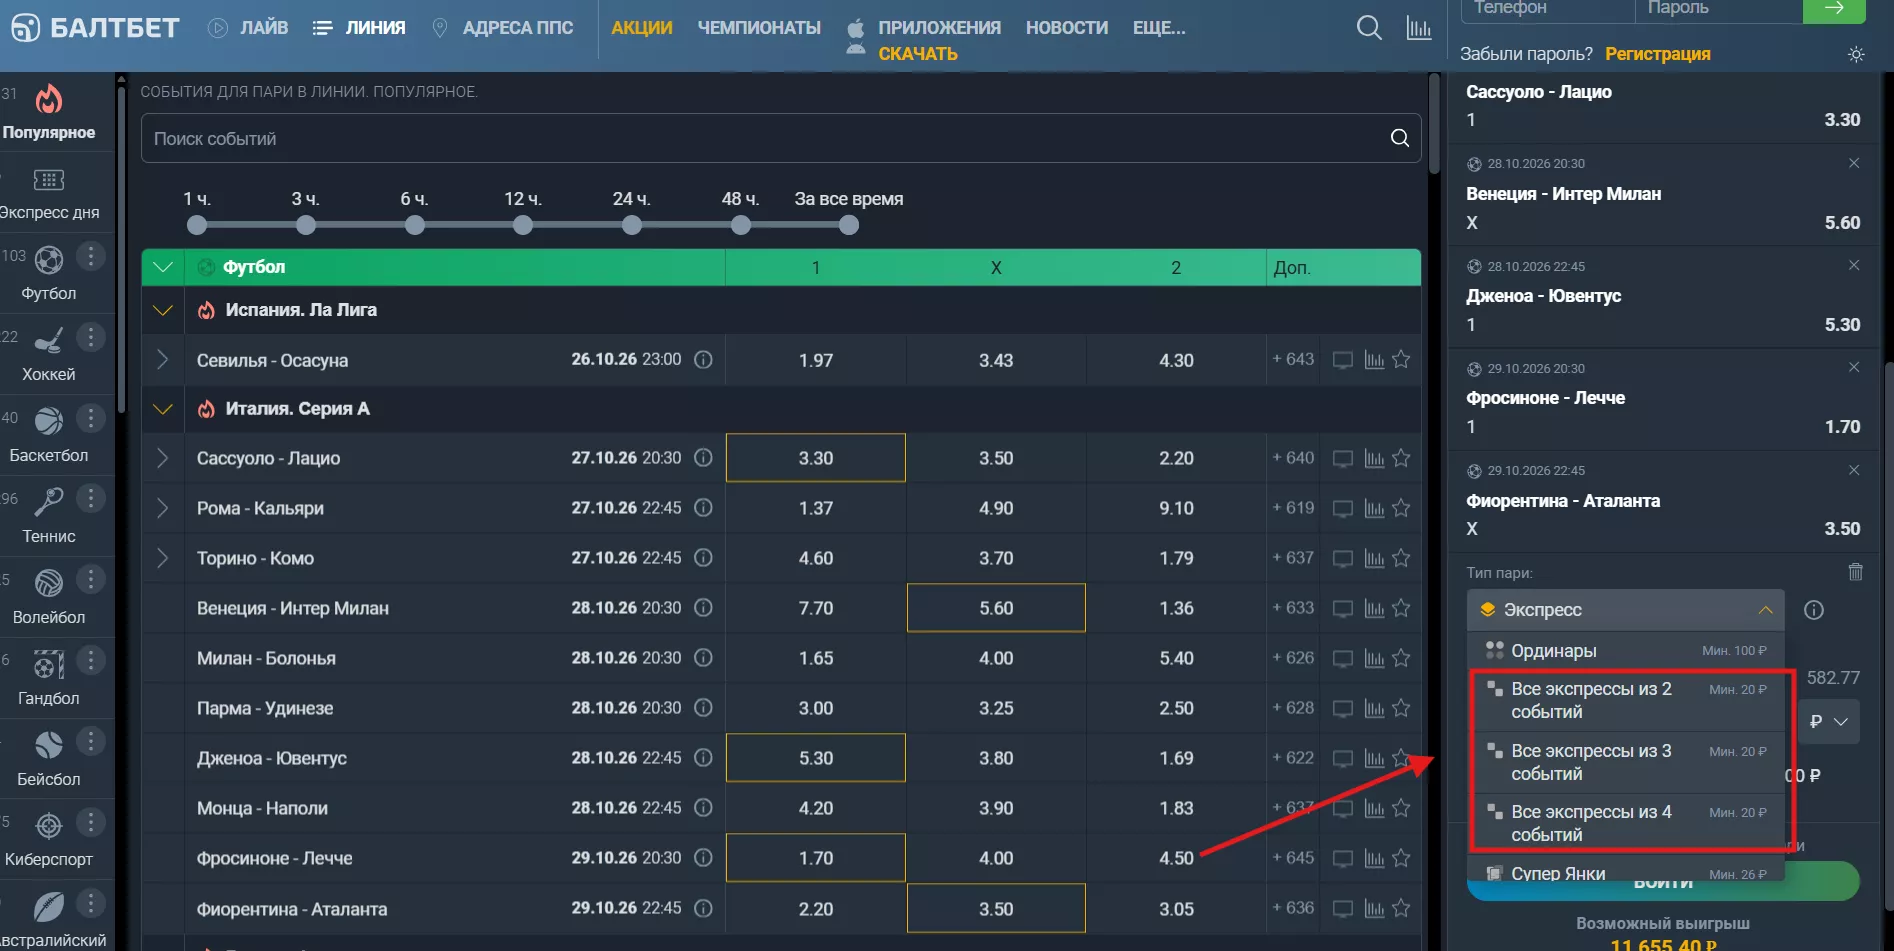Image resolution: width=1894 pixels, height=951 pixels.
Task: Open the Хоккей sport category
Action: 49,354
